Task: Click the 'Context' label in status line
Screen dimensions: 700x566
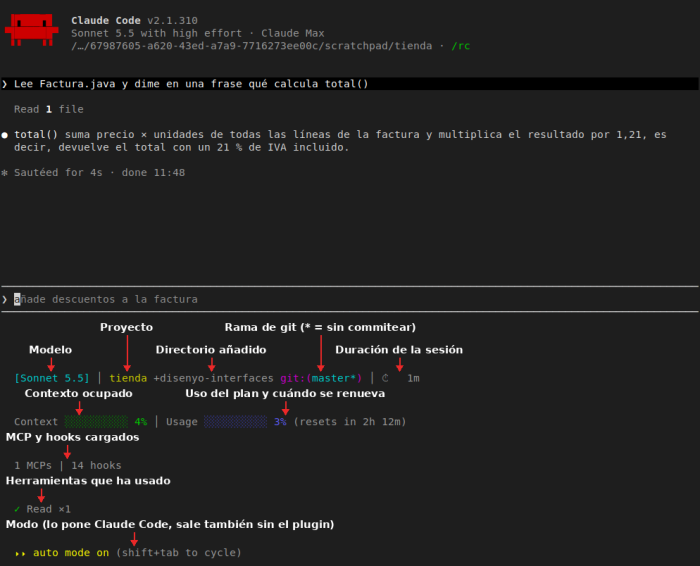Action: pos(36,422)
